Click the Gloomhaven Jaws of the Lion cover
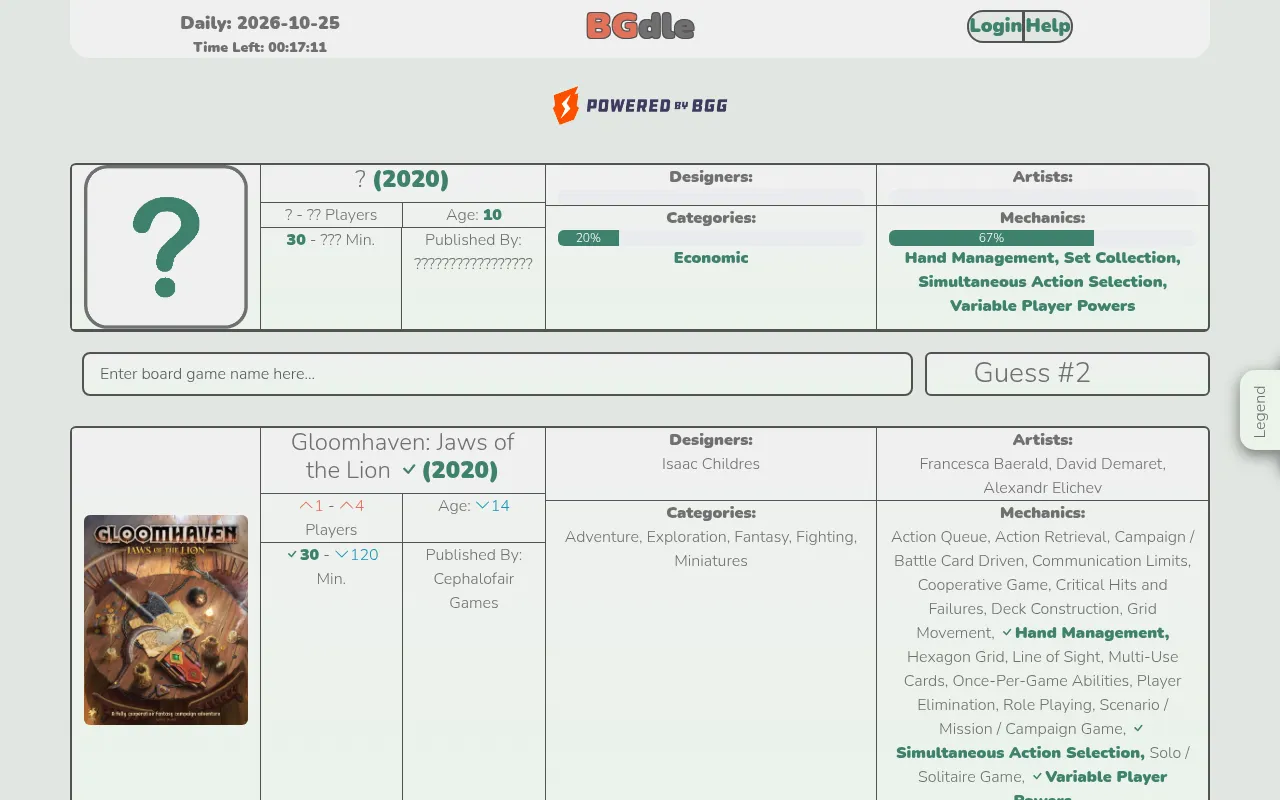 tap(166, 620)
